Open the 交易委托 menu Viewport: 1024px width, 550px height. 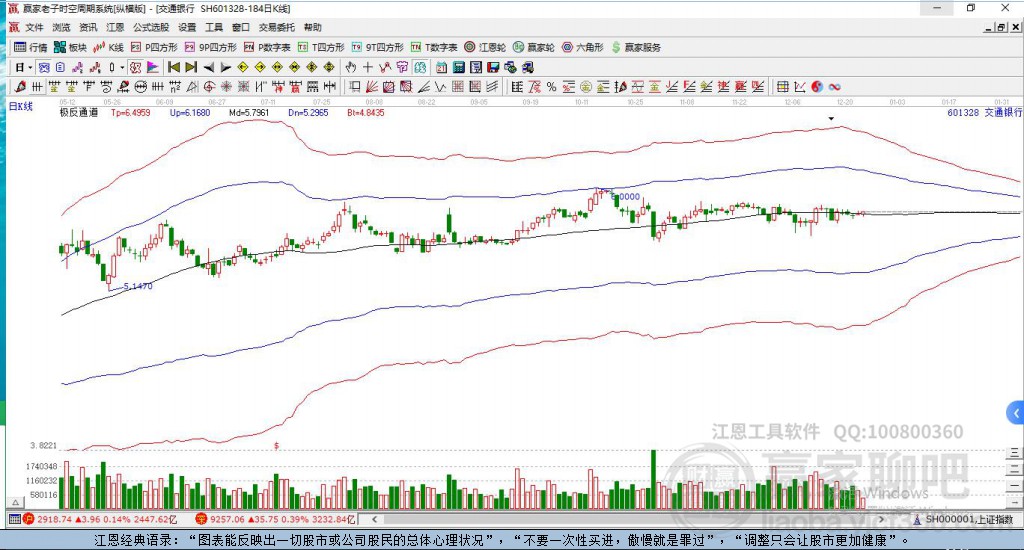coord(276,27)
